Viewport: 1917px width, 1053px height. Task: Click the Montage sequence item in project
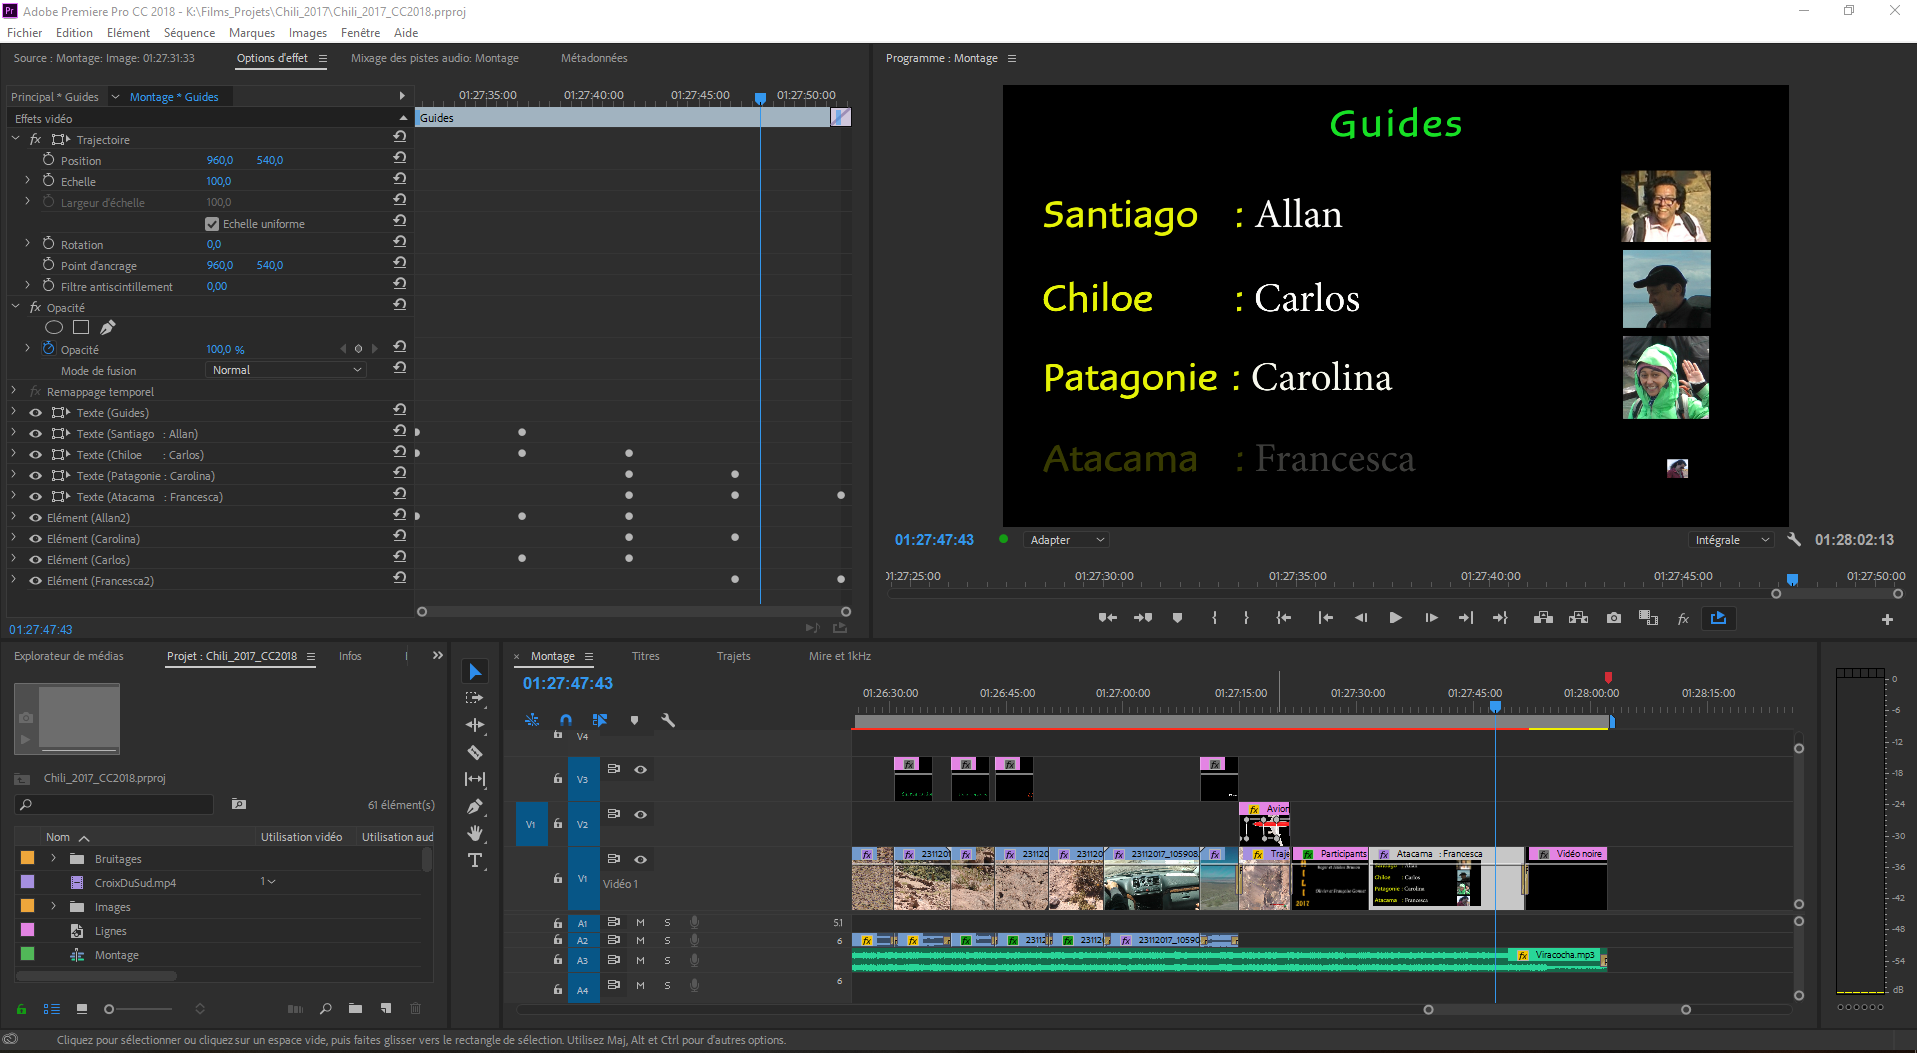pos(116,955)
